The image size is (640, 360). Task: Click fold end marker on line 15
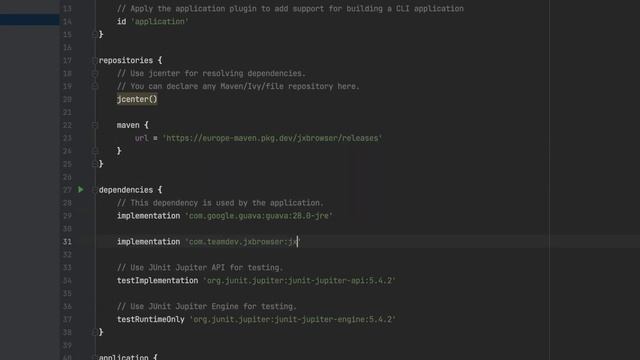[95, 35]
